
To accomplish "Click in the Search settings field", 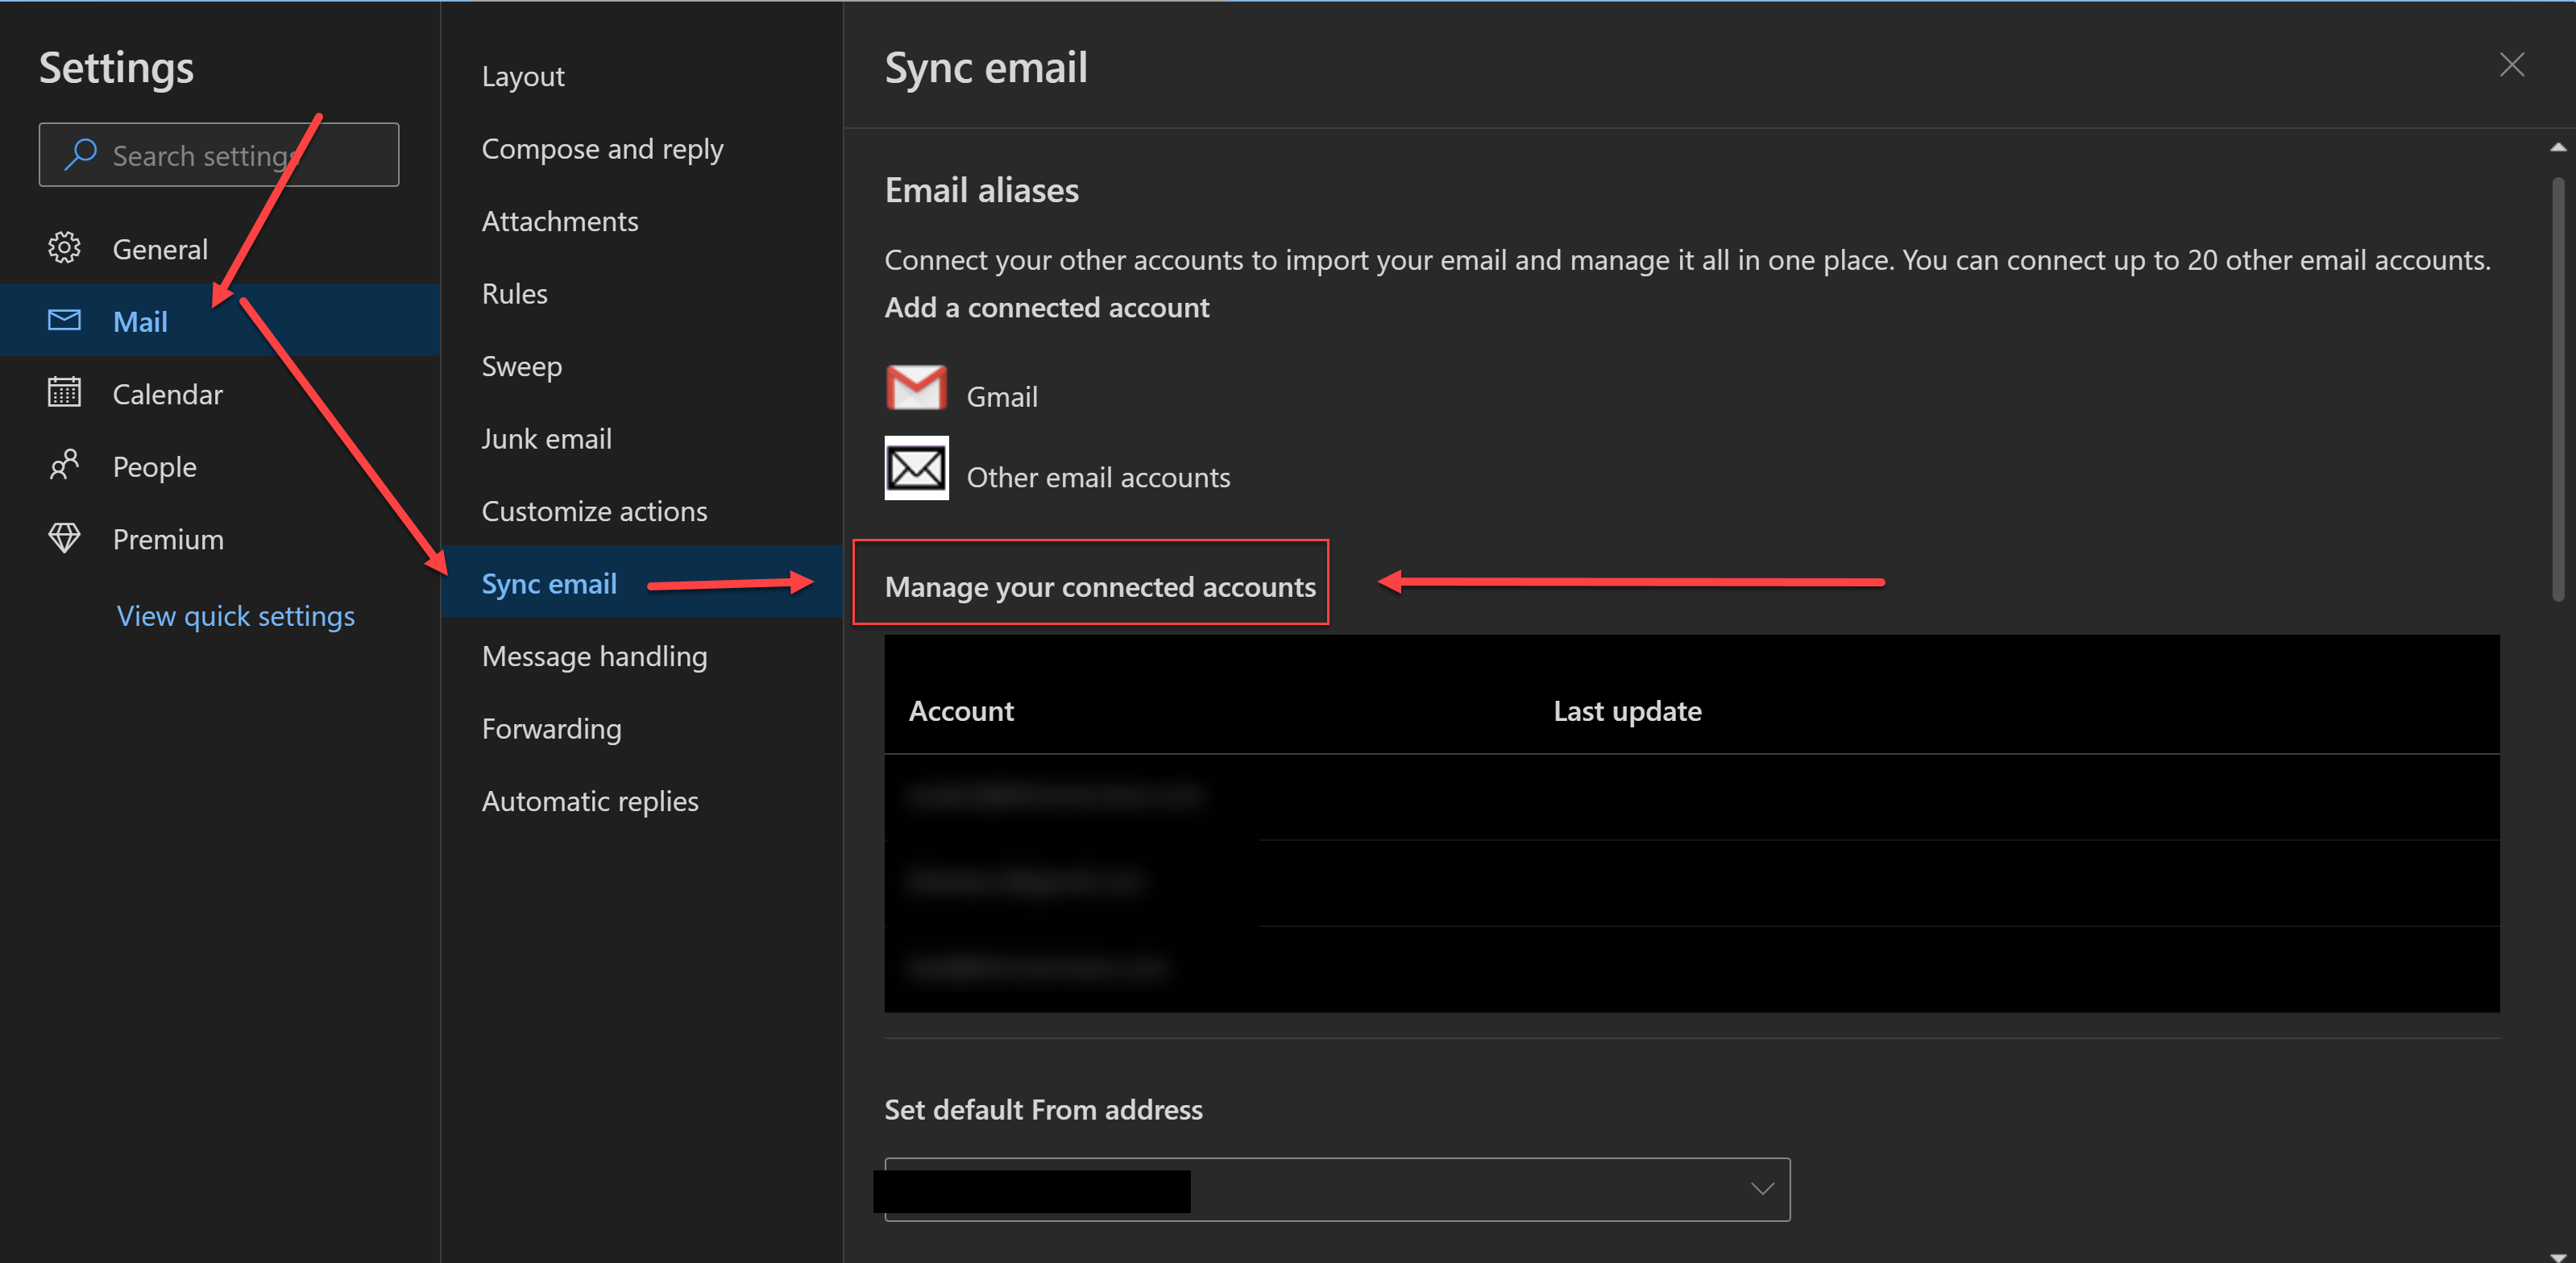I will 219,154.
